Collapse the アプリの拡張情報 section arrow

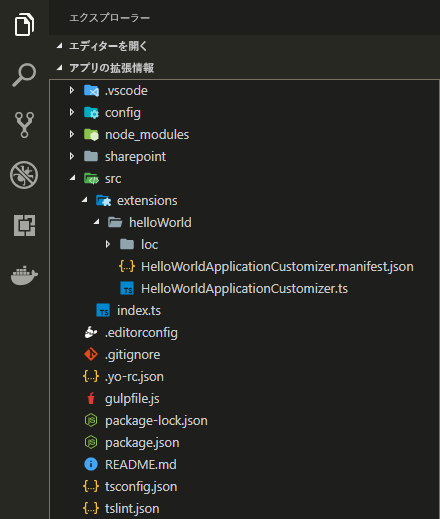pyautogui.click(x=60, y=68)
